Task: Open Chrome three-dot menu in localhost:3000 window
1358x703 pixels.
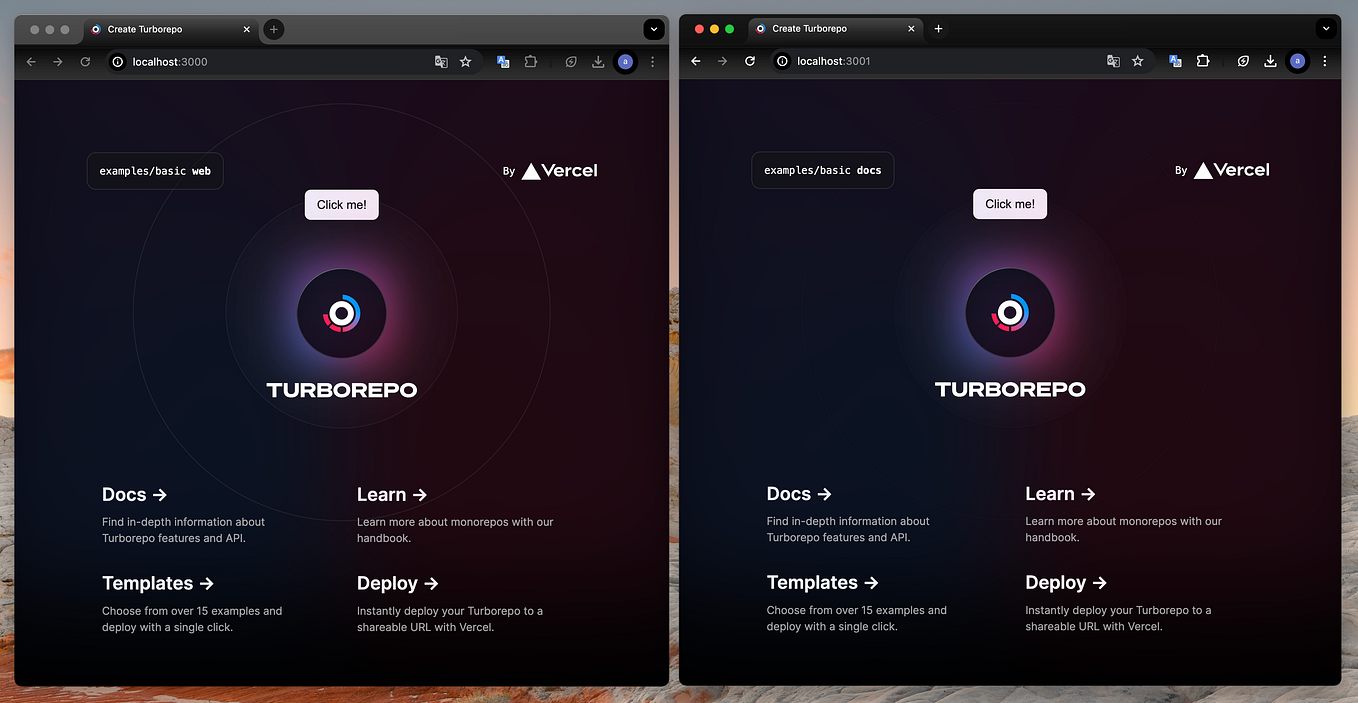Action: click(x=653, y=62)
